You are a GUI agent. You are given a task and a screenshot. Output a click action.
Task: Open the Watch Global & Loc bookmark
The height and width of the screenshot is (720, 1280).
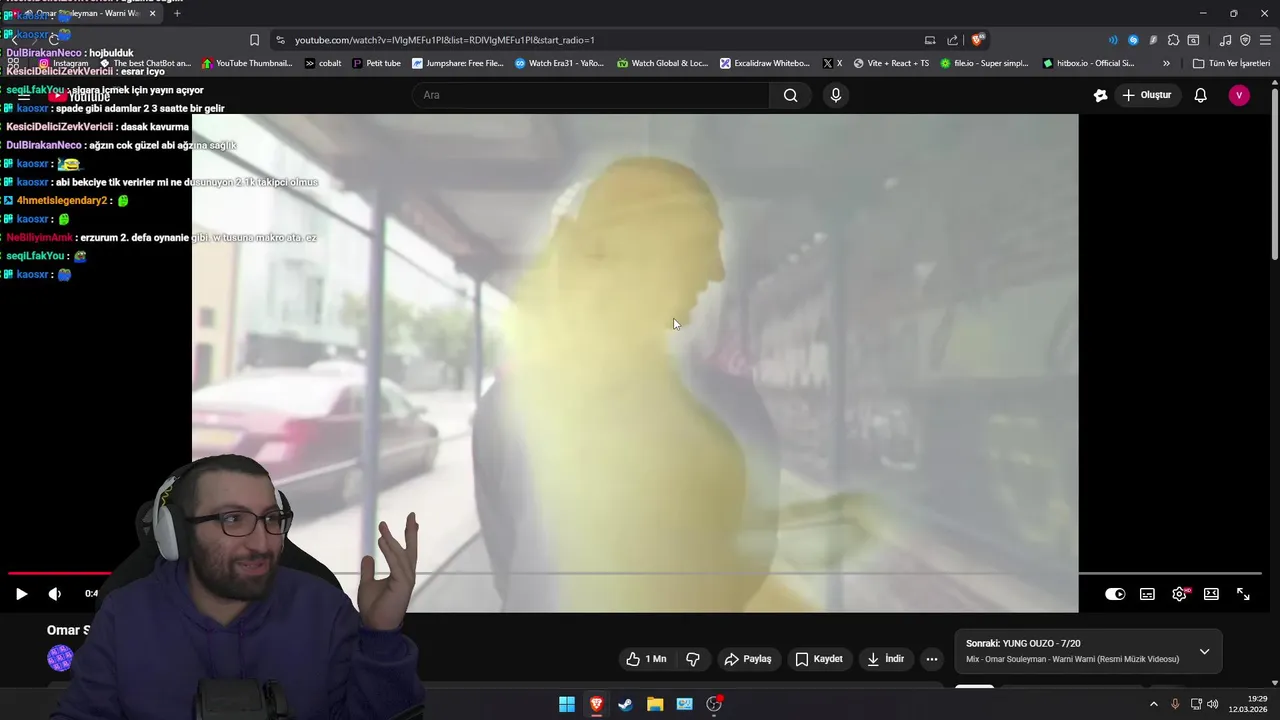(x=662, y=63)
